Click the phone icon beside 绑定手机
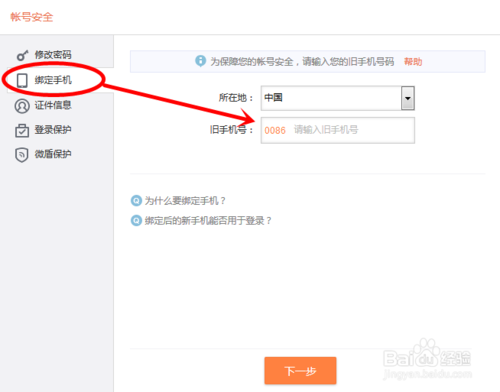500x392 pixels. 22,80
